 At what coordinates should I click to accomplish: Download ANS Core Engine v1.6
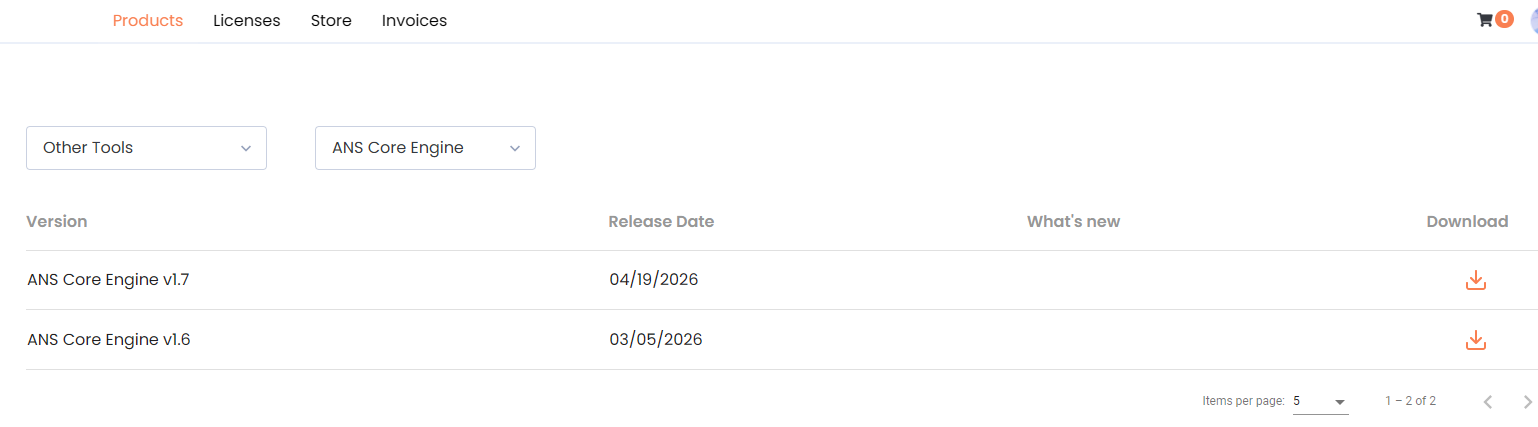[x=1475, y=340]
